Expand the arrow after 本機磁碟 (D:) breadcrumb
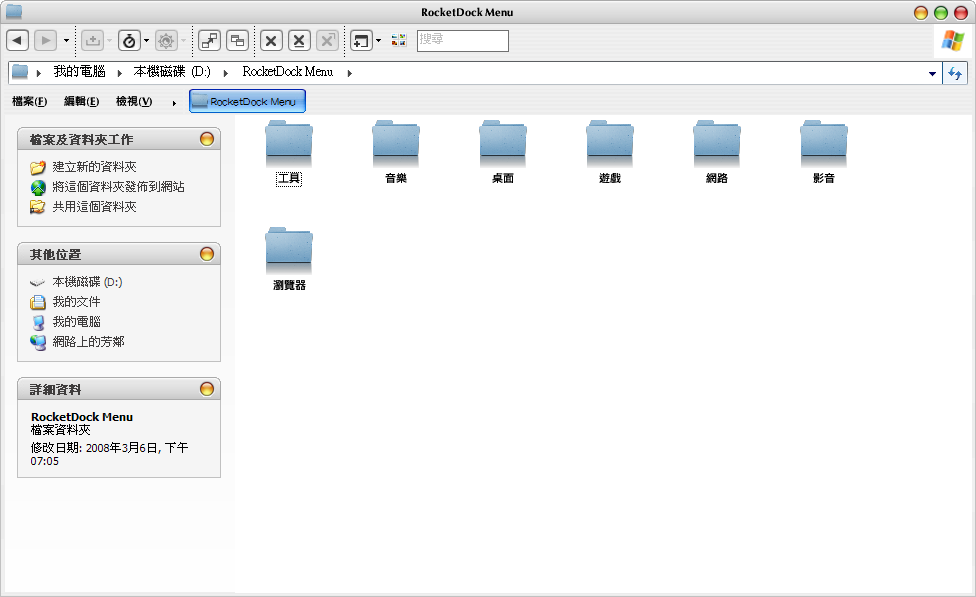Viewport: 976px width, 597px height. pyautogui.click(x=226, y=73)
